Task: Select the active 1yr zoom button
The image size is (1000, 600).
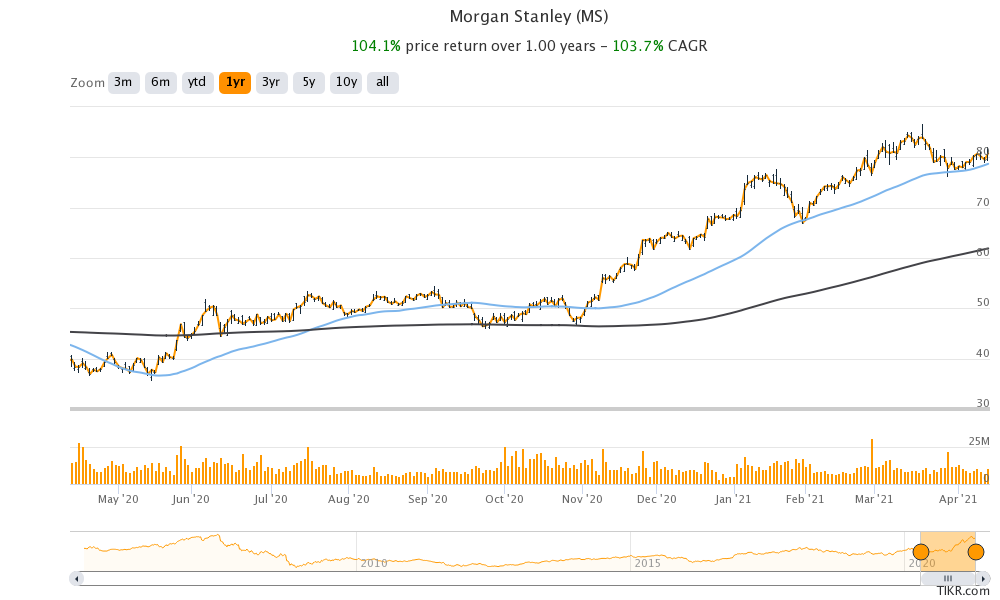Action: point(235,82)
